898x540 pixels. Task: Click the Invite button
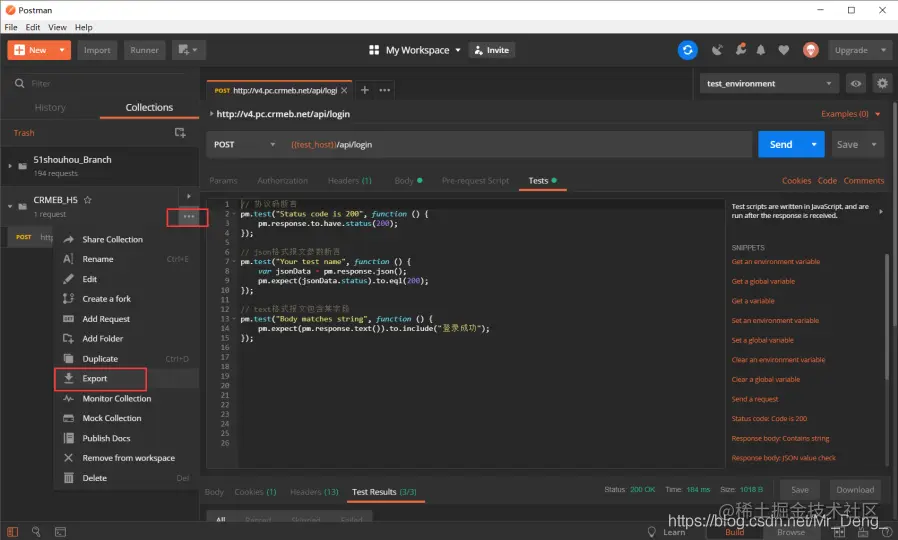click(492, 50)
